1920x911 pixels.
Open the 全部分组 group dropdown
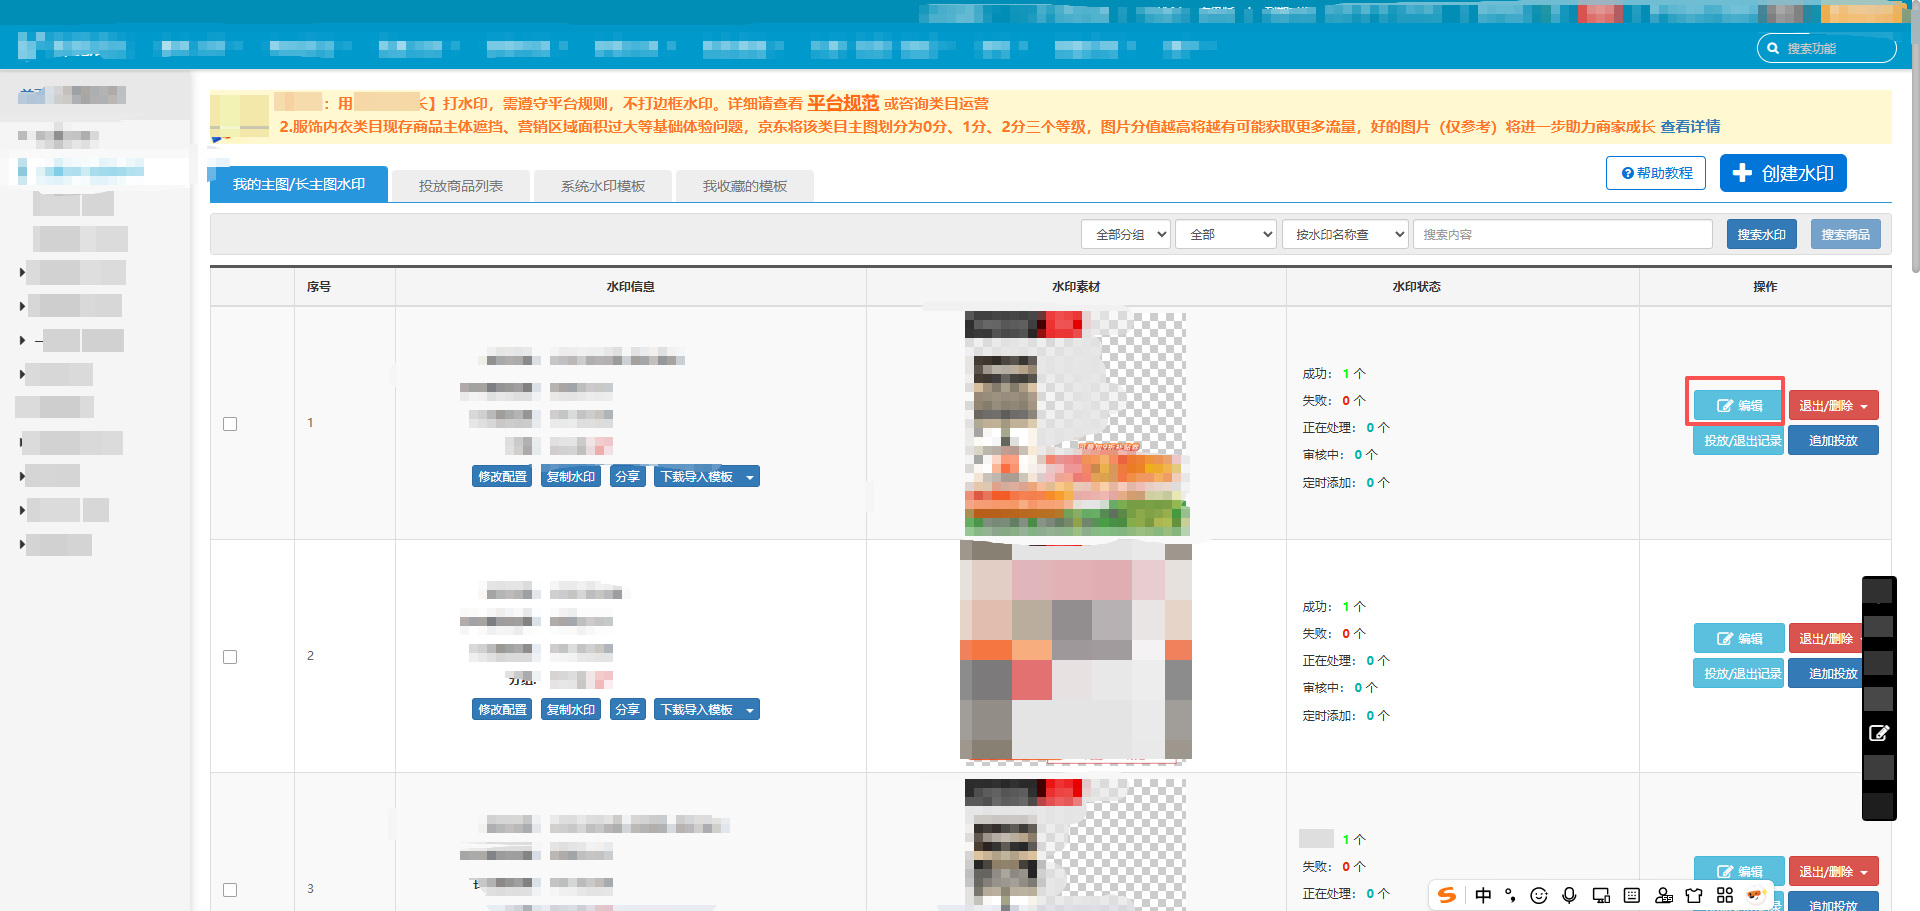click(x=1126, y=234)
